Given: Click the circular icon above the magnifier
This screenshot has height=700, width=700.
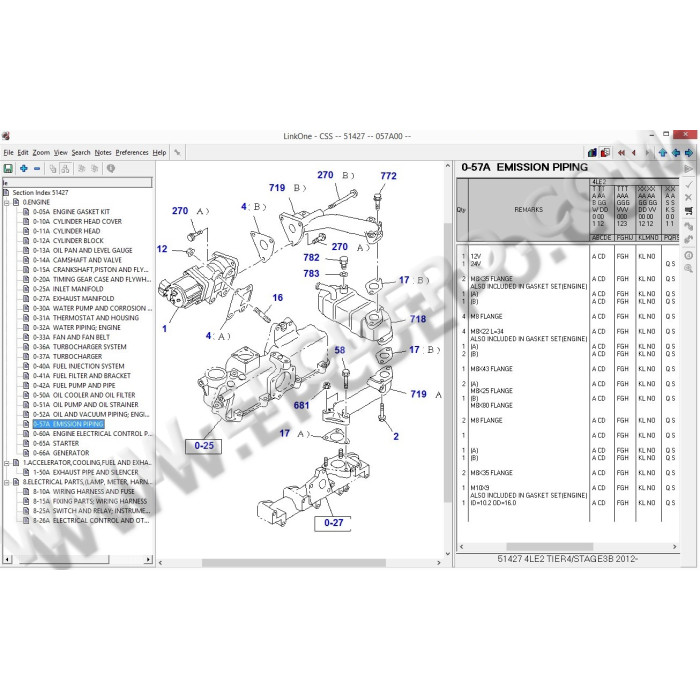Looking at the screenshot, I should [688, 255].
